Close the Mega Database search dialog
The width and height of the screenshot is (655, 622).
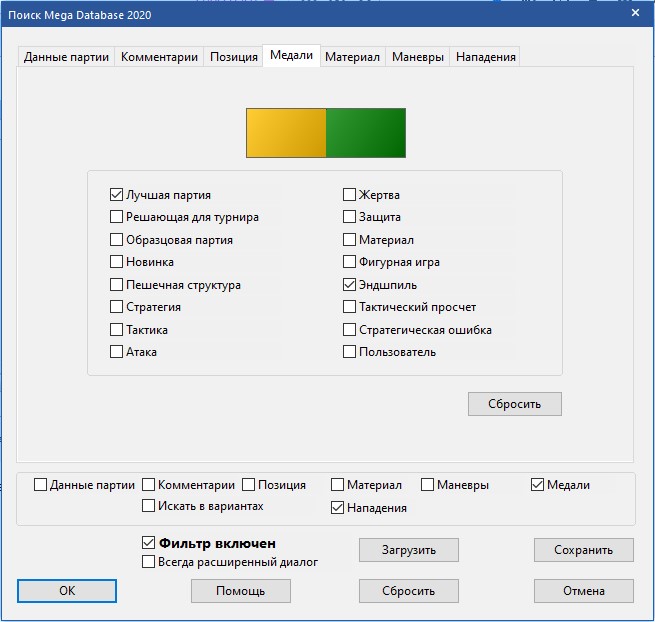[x=635, y=13]
